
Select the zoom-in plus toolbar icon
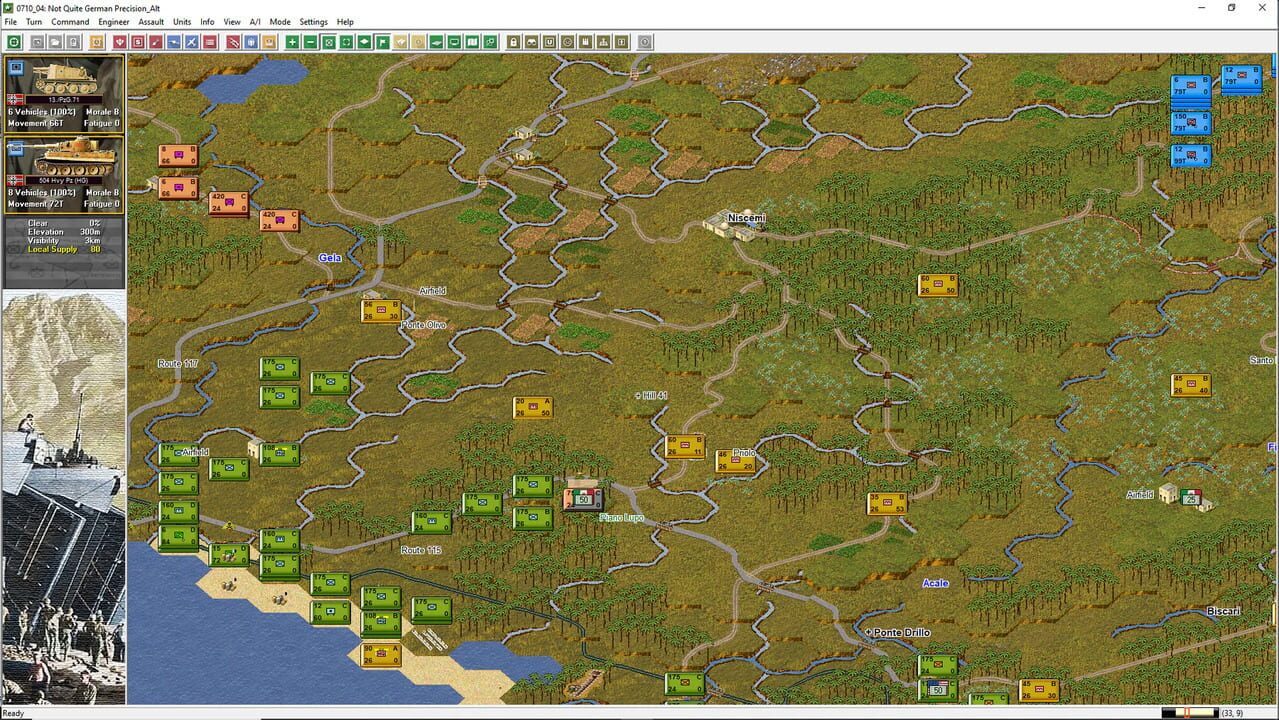(292, 42)
